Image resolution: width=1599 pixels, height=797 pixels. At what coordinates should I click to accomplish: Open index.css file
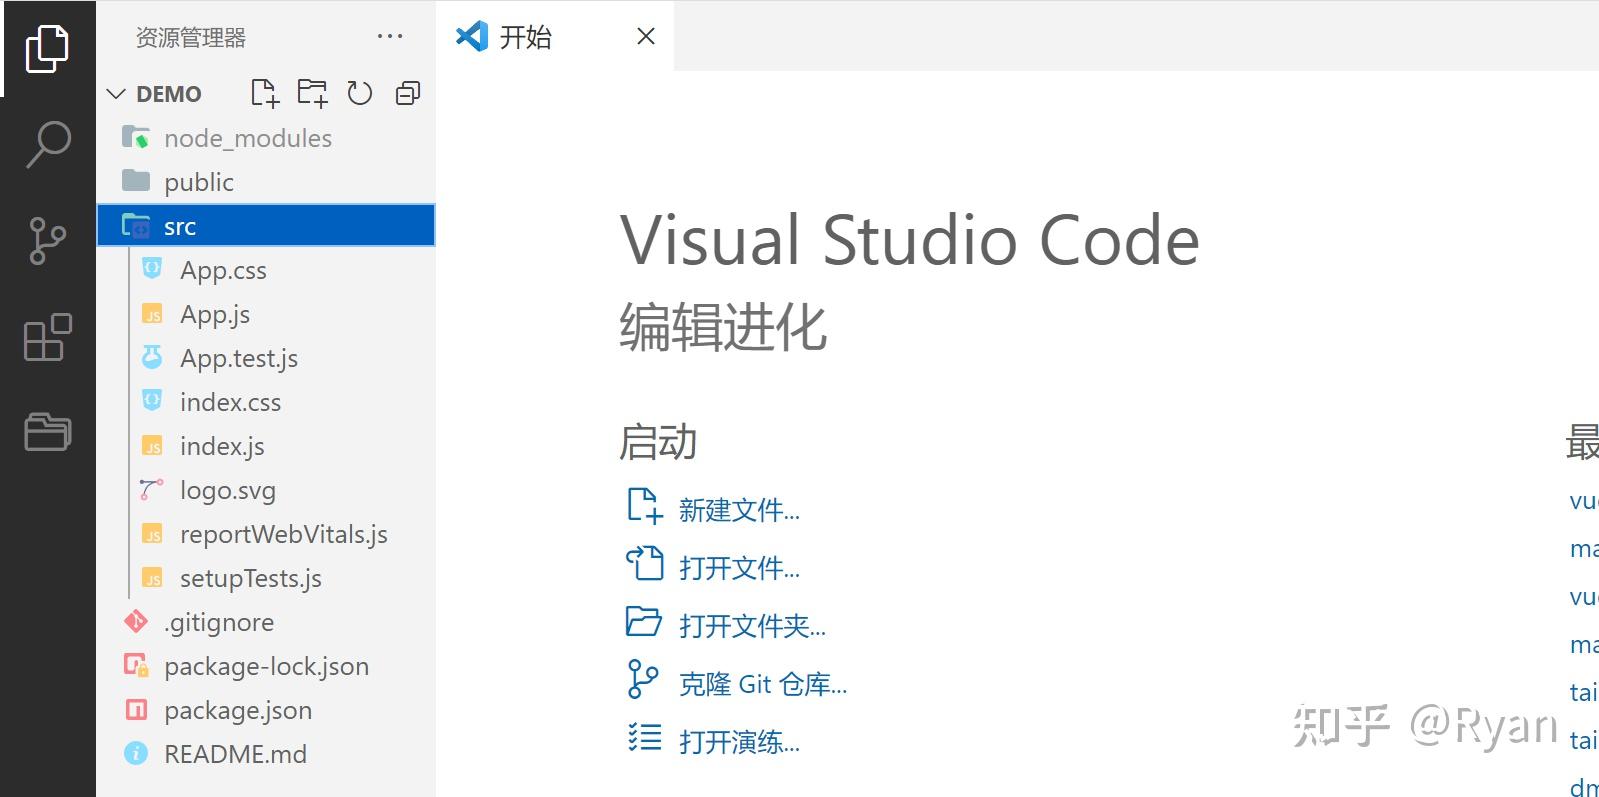(266, 402)
